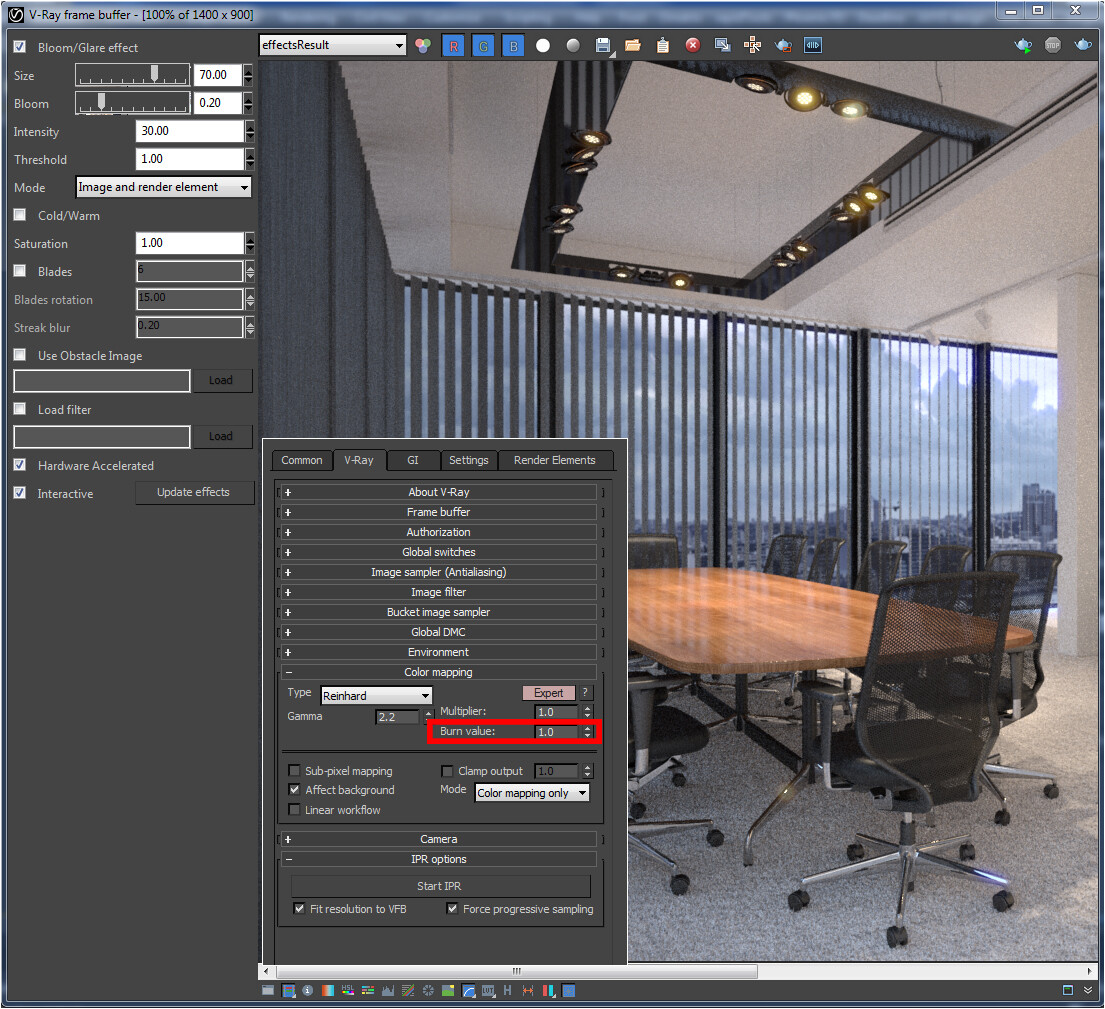Save the image with floppy disk icon

pyautogui.click(x=603, y=46)
